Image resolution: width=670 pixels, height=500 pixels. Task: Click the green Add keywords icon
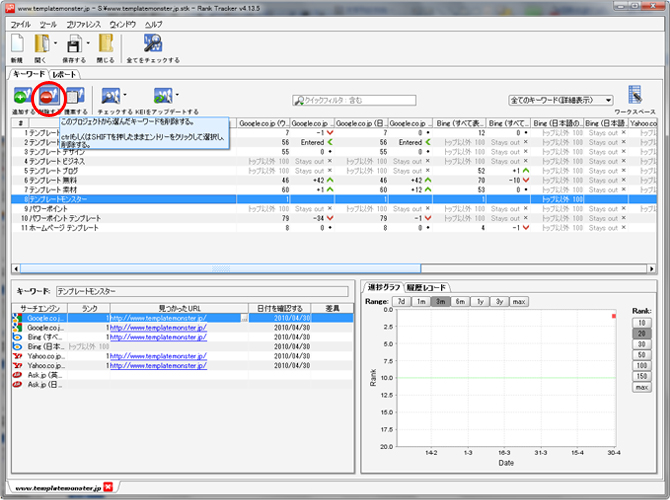click(x=22, y=96)
